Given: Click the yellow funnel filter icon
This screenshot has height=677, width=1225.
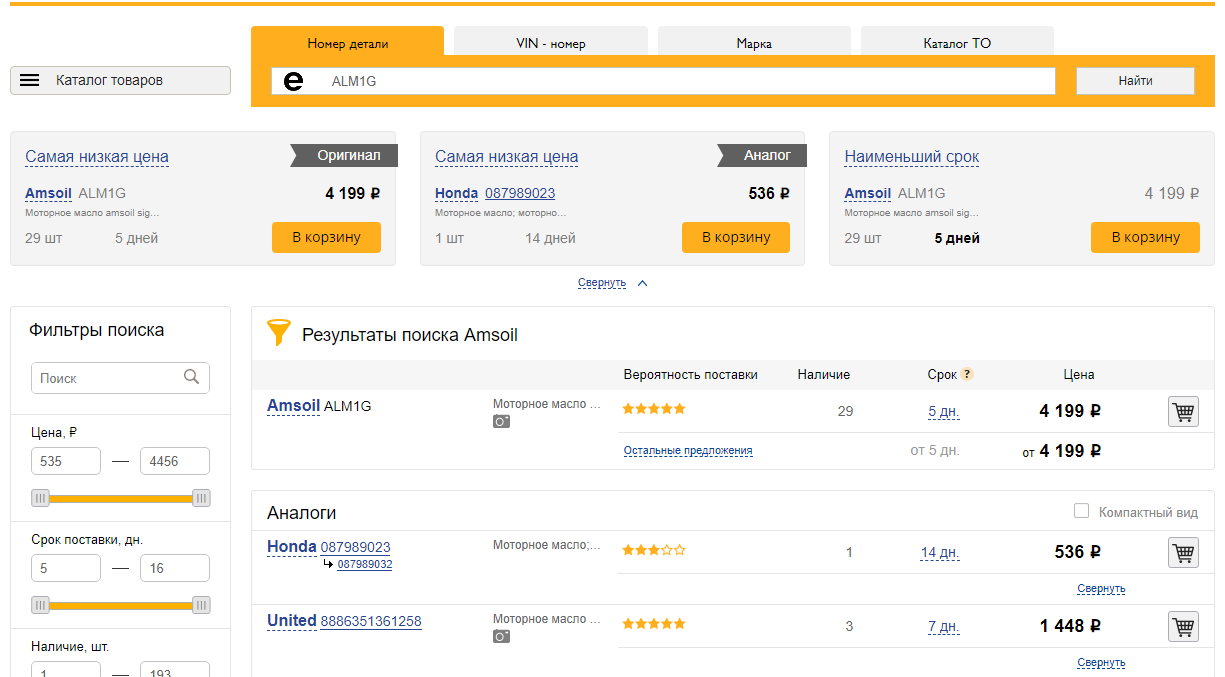Looking at the screenshot, I should [x=279, y=333].
